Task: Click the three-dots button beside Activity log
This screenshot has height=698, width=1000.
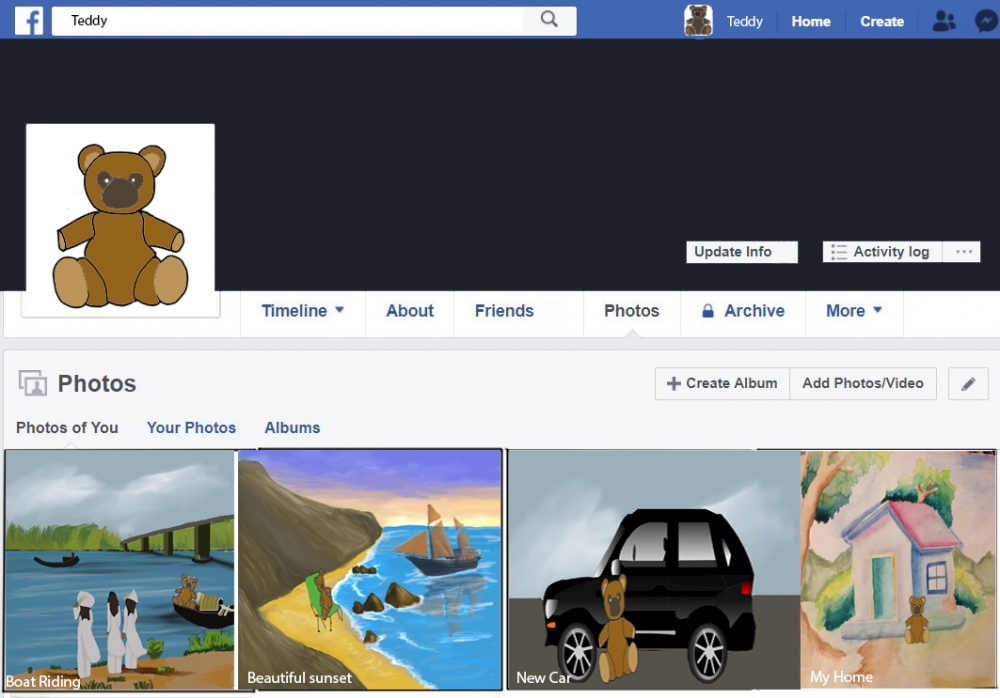Action: coord(964,252)
